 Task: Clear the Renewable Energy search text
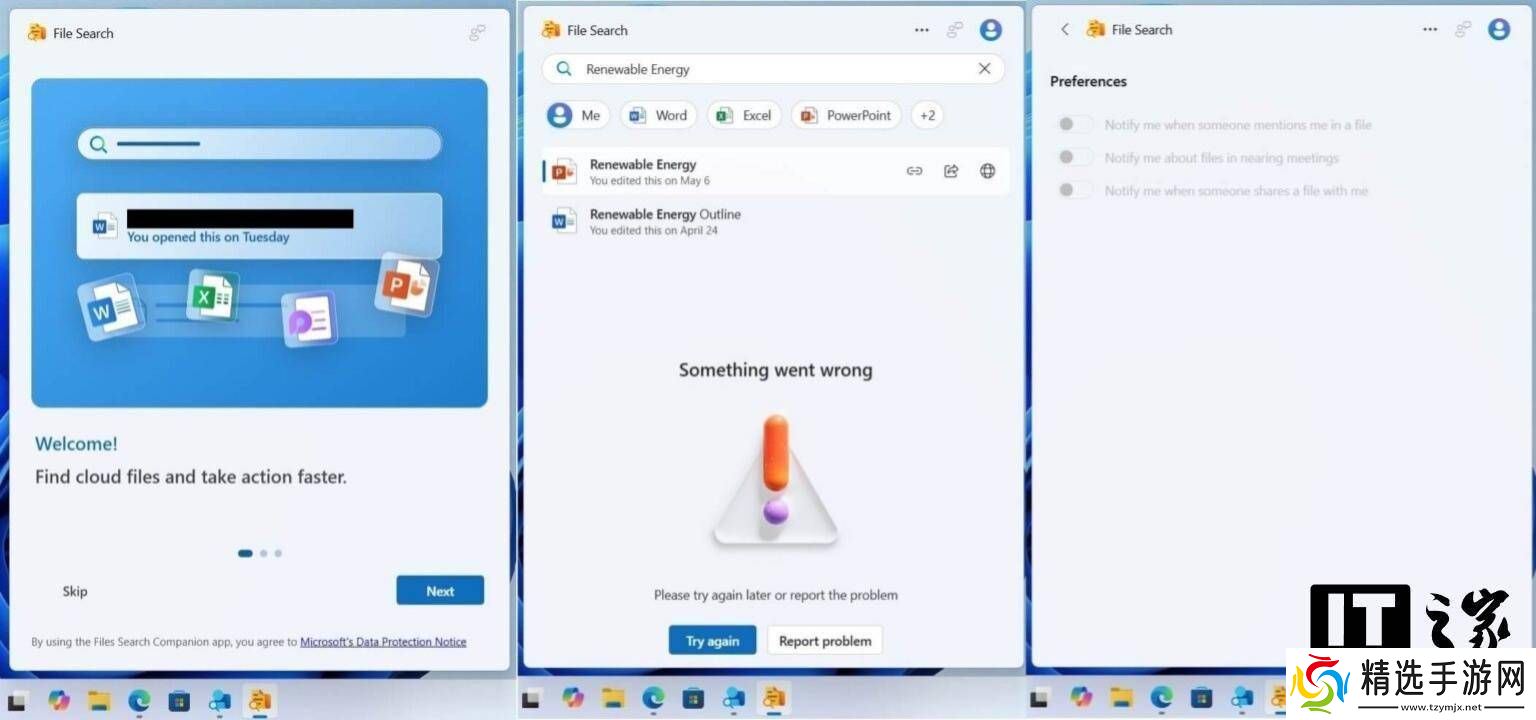point(984,69)
